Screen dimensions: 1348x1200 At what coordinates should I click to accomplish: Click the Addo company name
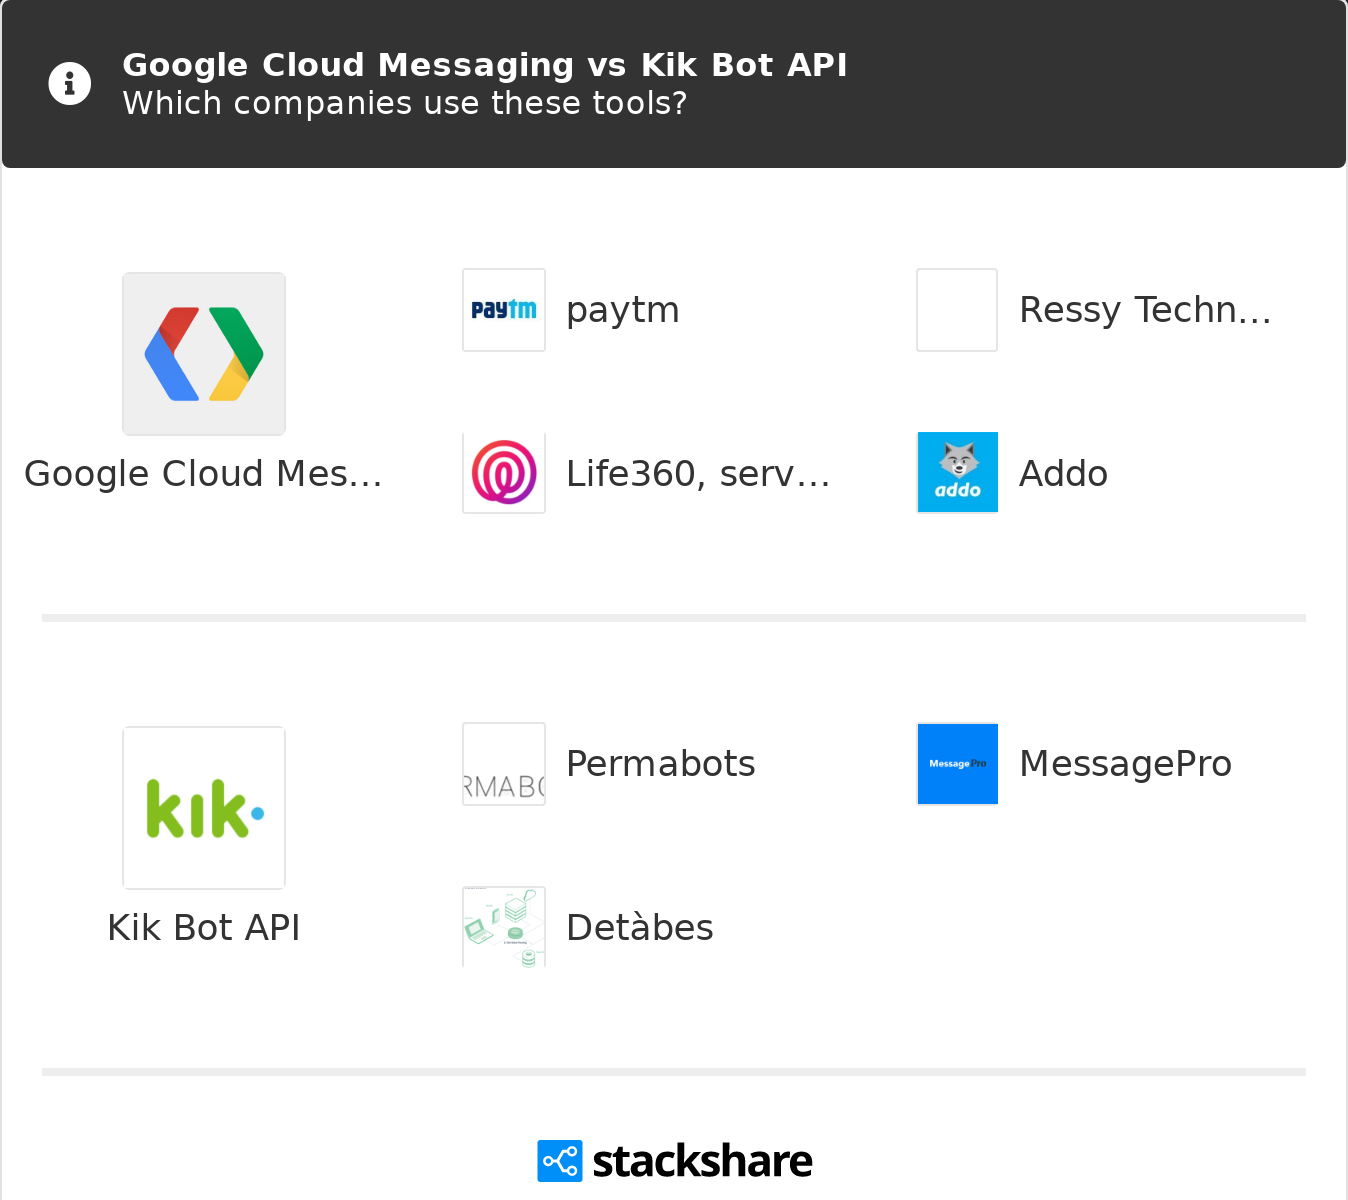pos(1063,474)
